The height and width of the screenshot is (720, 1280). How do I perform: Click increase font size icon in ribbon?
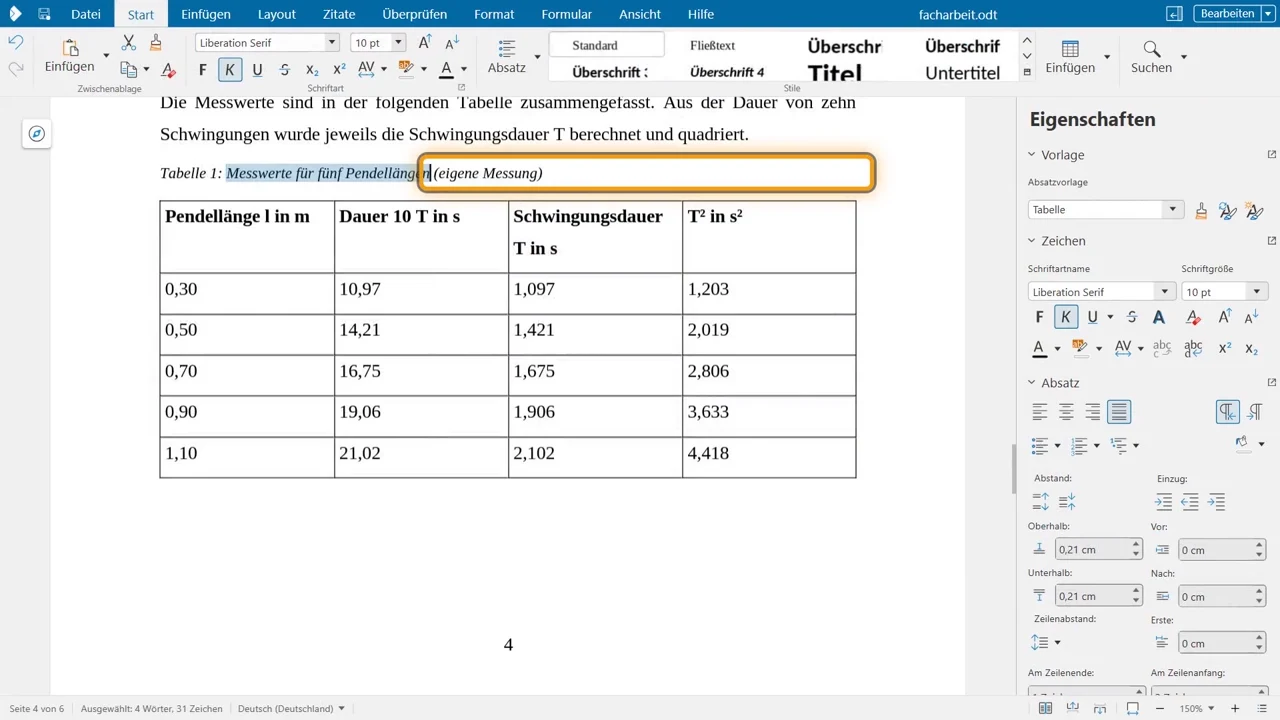[425, 42]
